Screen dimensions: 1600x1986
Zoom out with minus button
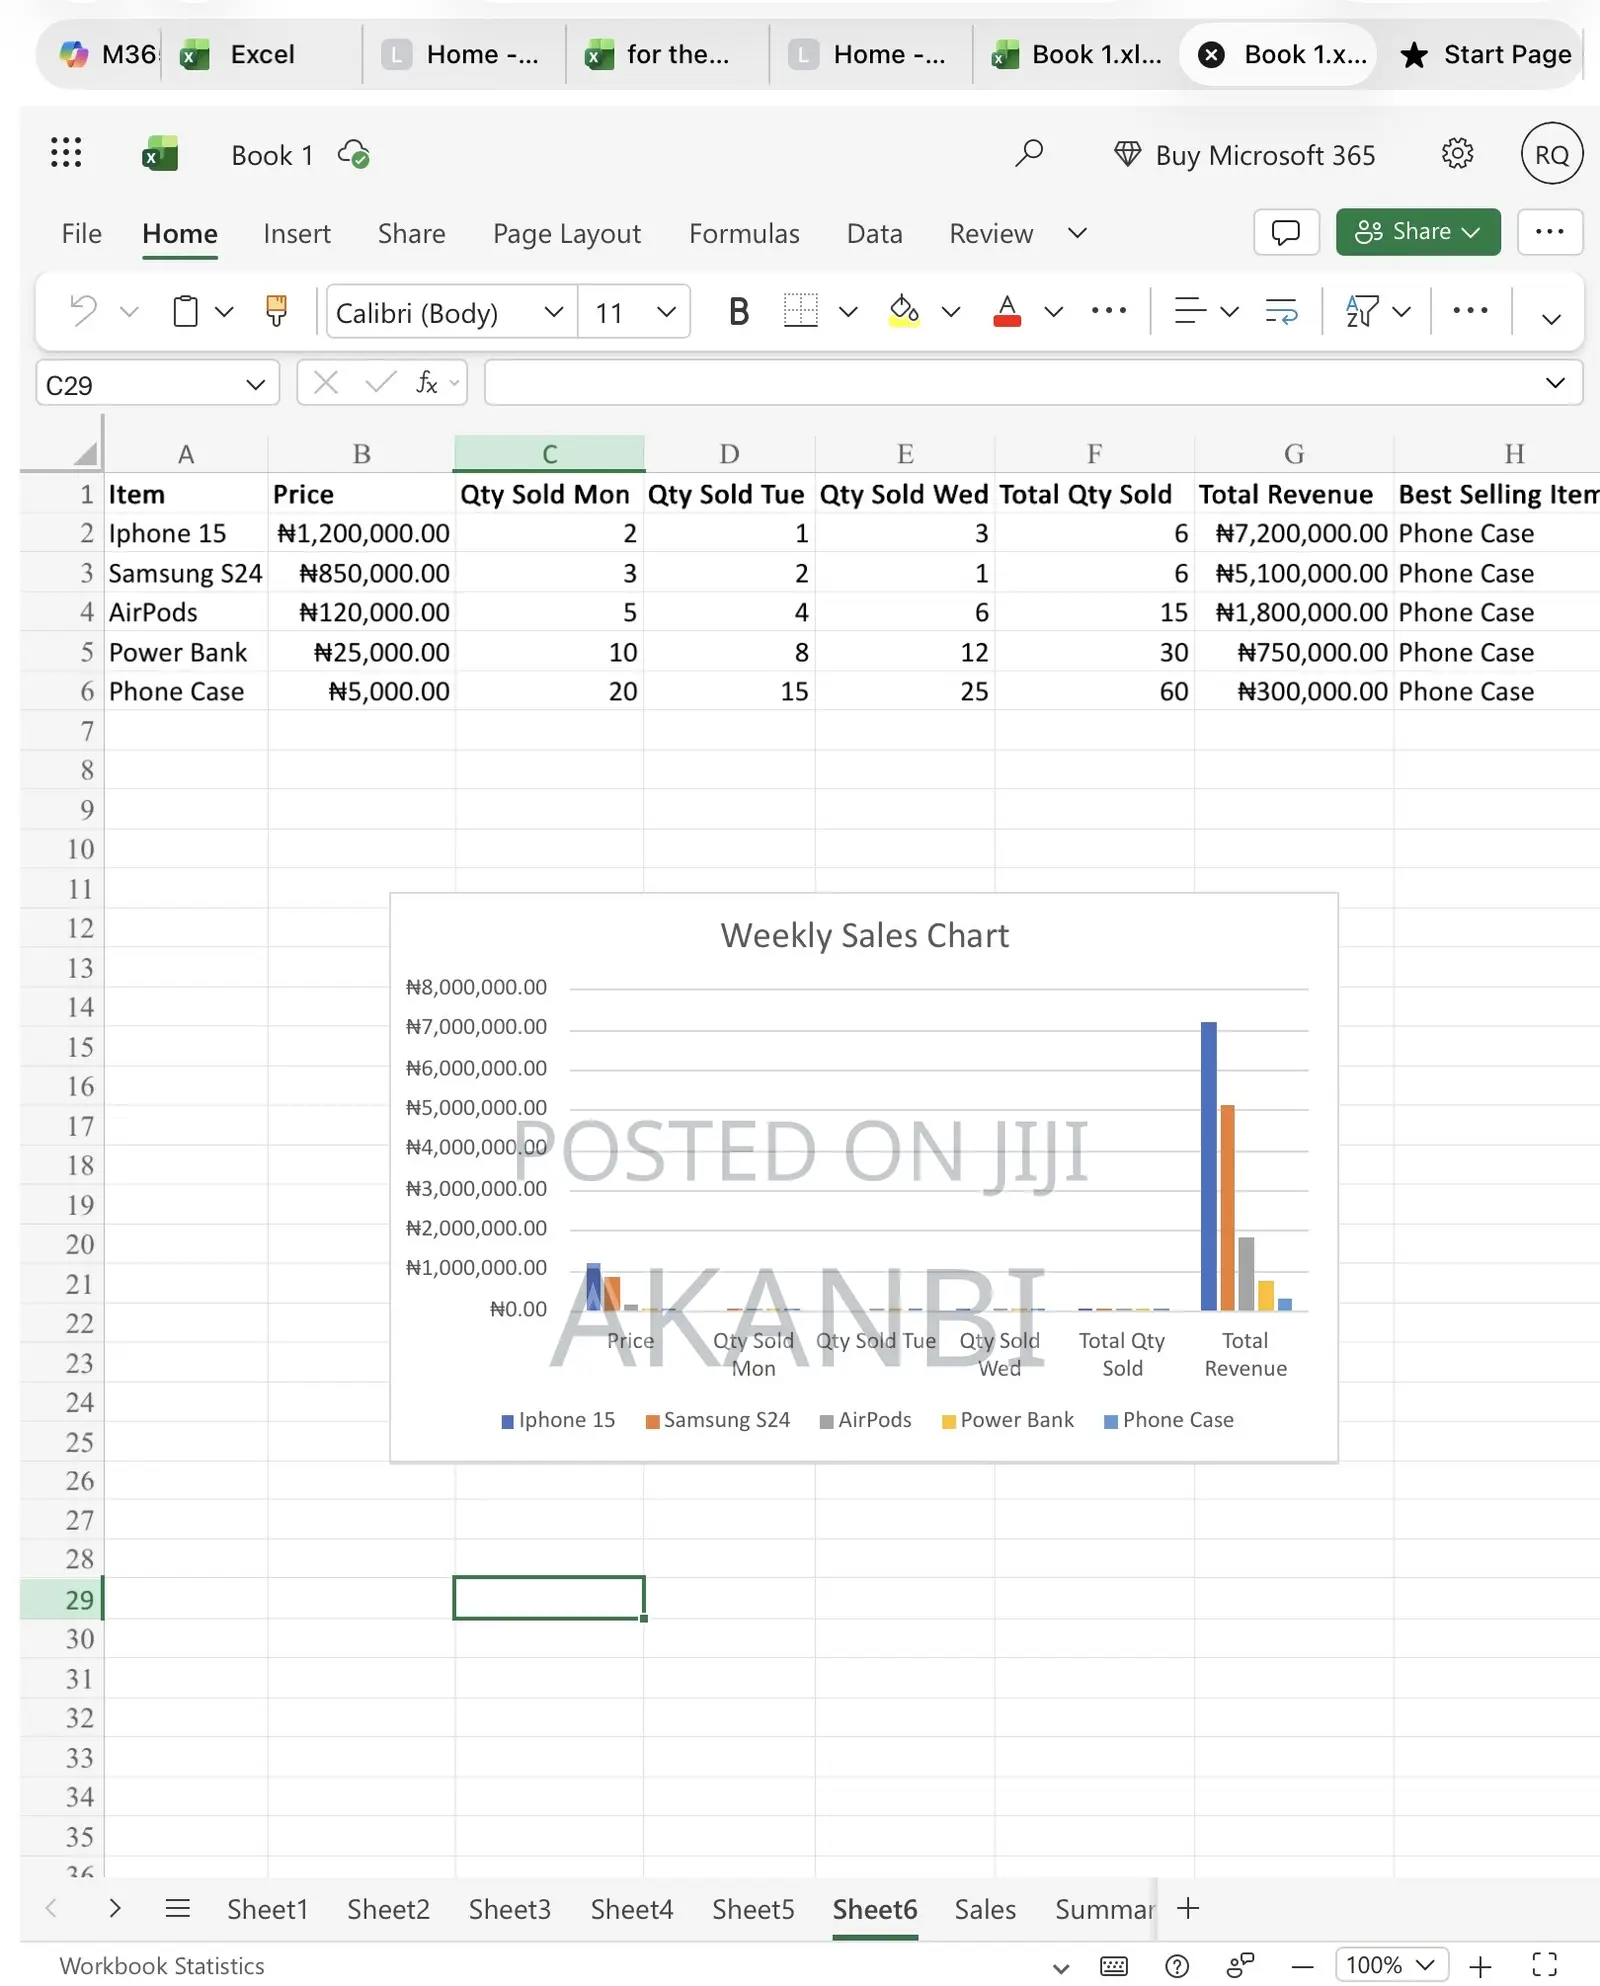click(x=1302, y=1966)
